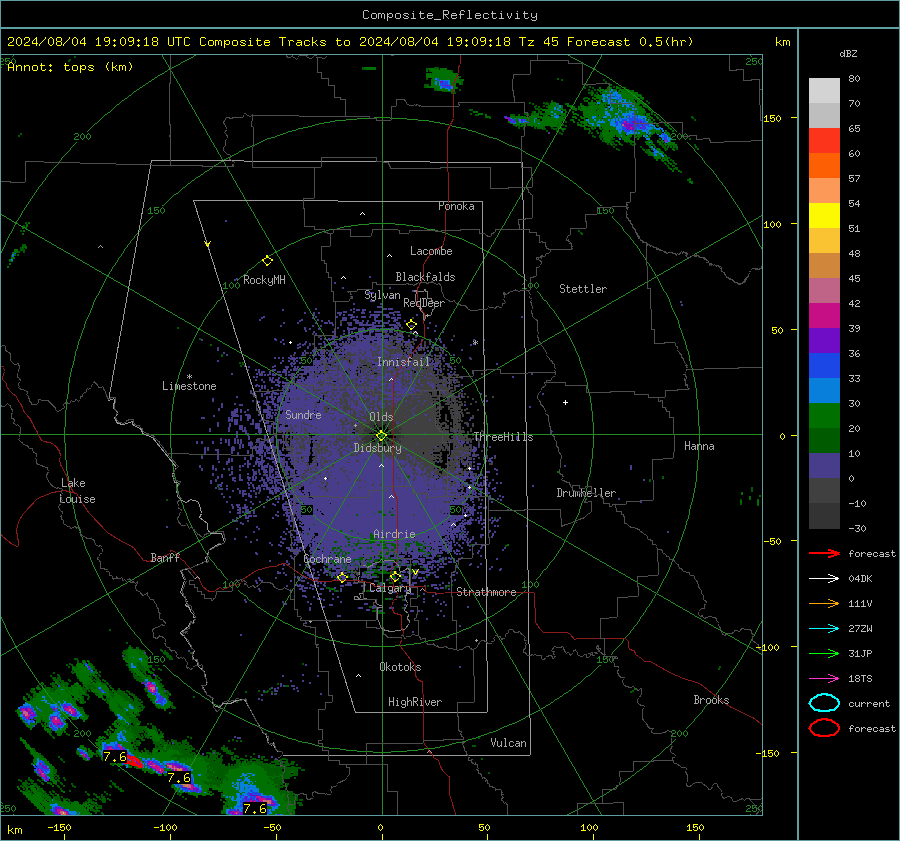Click the Didsbury town label
The width and height of the screenshot is (900, 841).
(x=377, y=448)
